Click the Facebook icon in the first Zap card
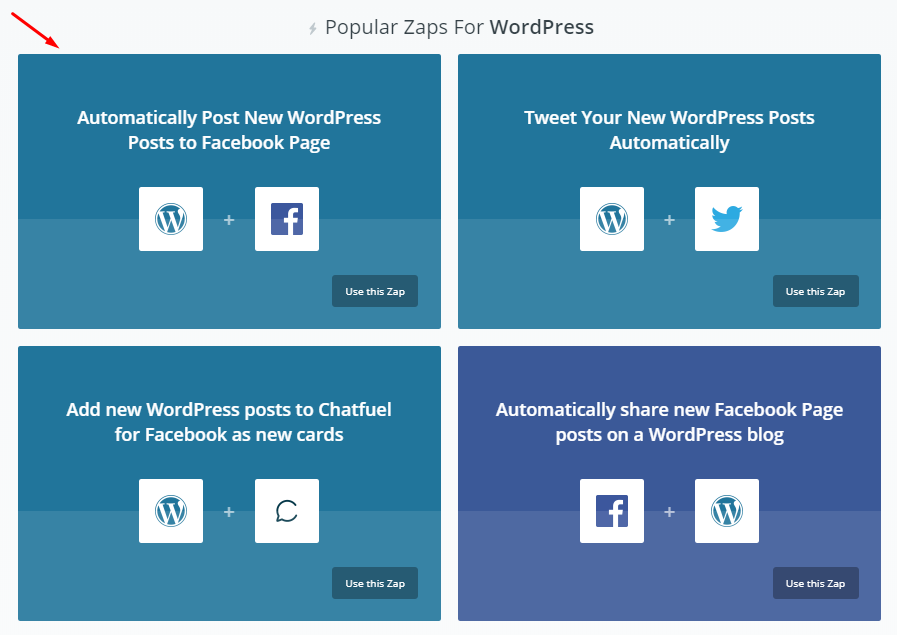This screenshot has height=635, width=897. pos(287,219)
